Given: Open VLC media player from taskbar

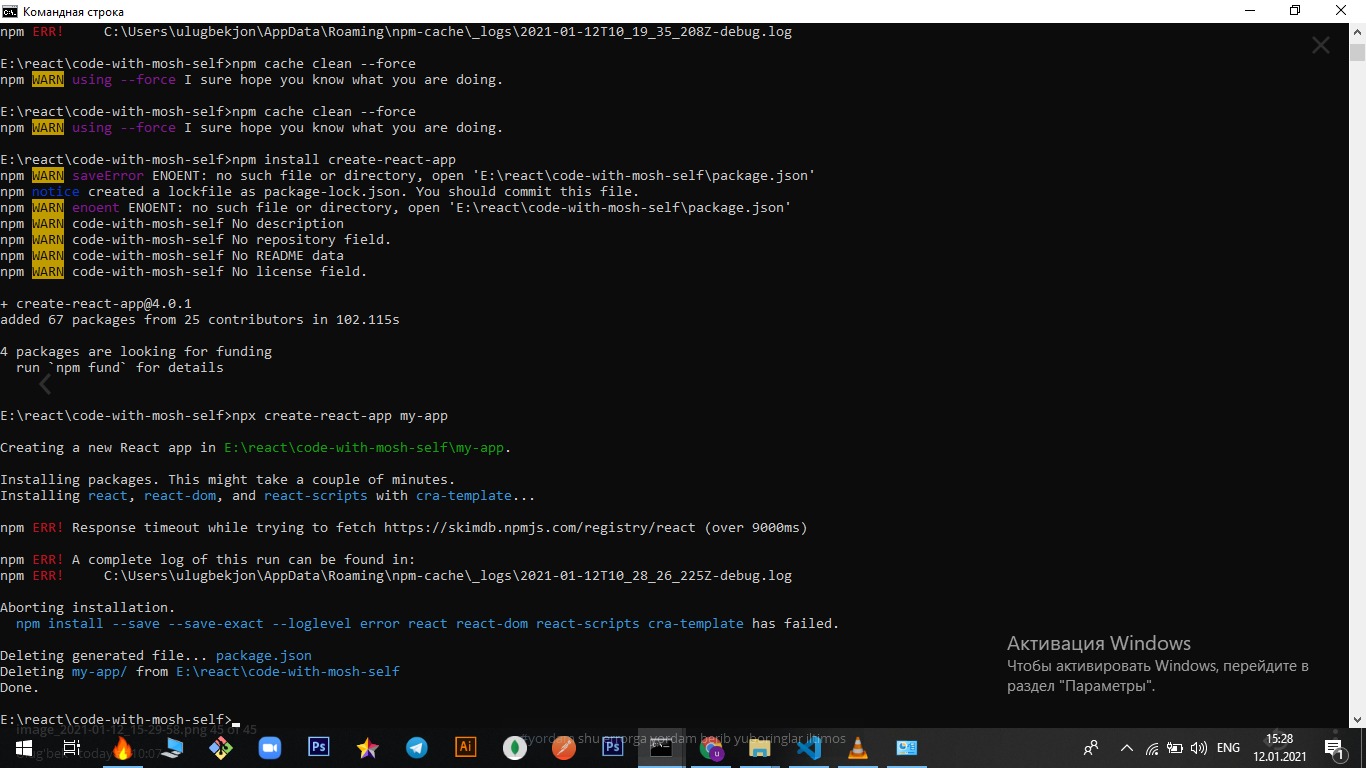Looking at the screenshot, I should point(858,747).
